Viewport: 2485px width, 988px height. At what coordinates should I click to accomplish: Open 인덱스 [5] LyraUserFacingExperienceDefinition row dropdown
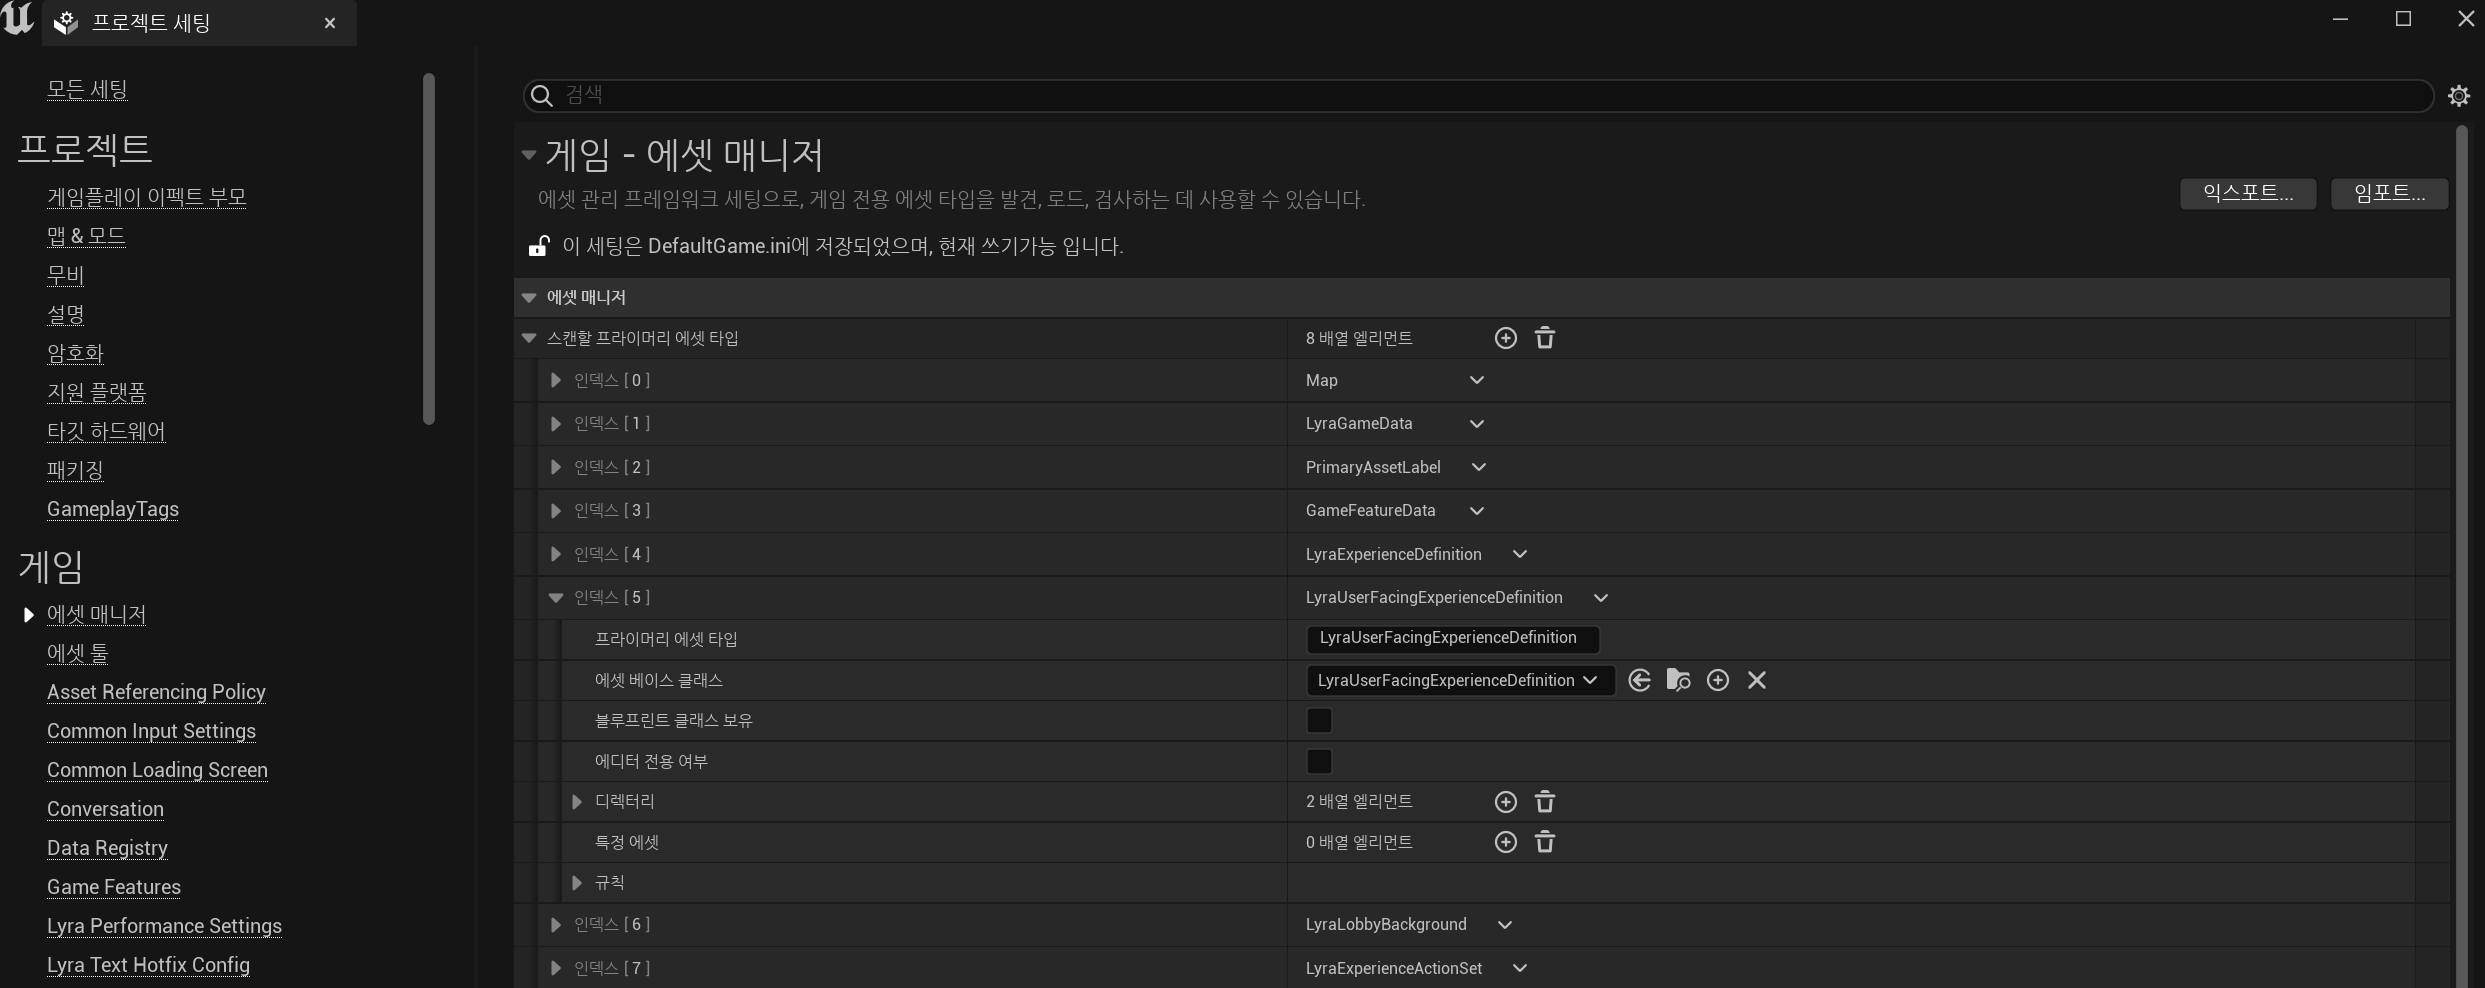pyautogui.click(x=1601, y=598)
